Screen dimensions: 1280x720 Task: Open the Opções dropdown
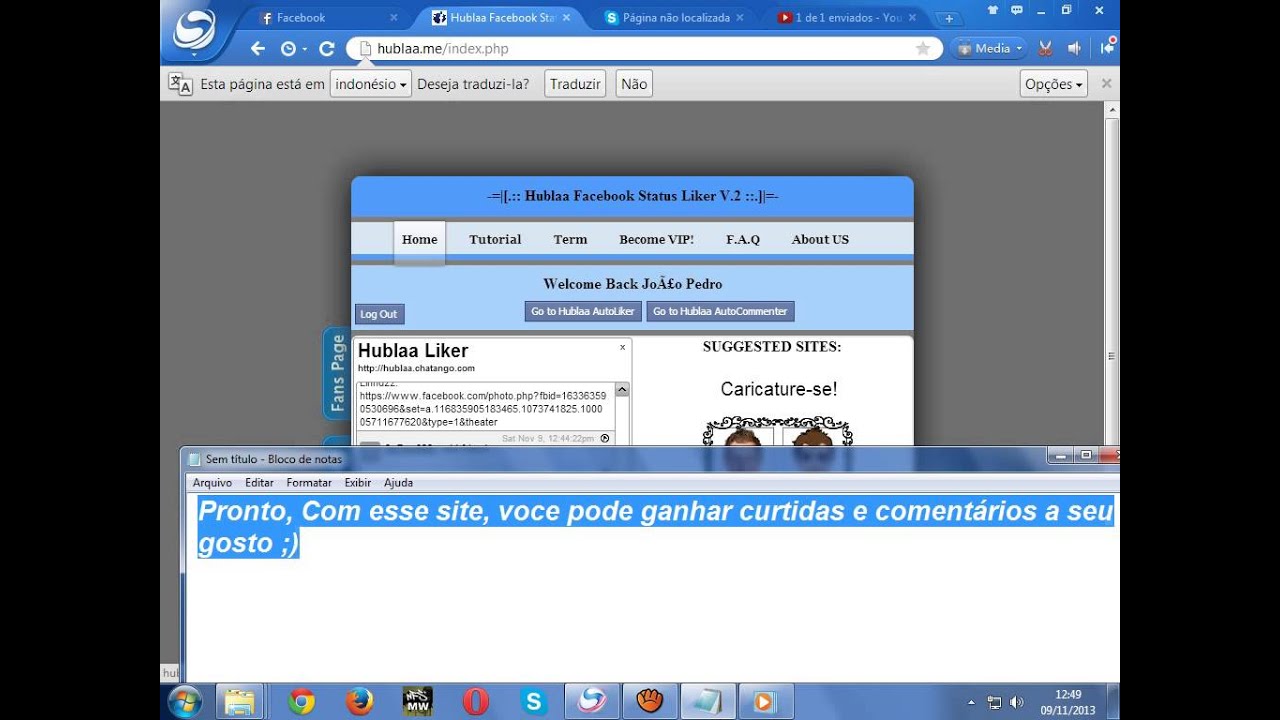(x=1054, y=84)
